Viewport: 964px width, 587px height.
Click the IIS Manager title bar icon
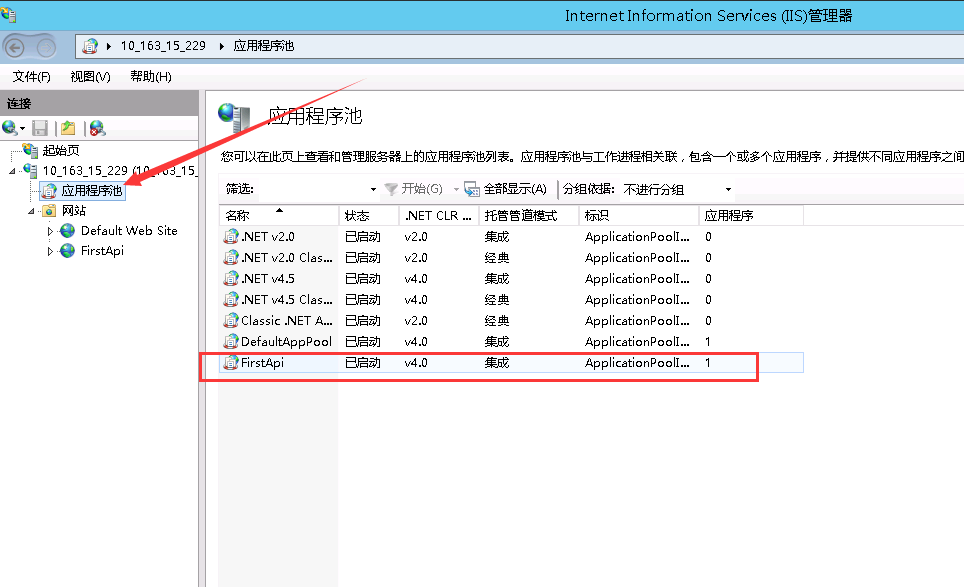click(x=9, y=14)
